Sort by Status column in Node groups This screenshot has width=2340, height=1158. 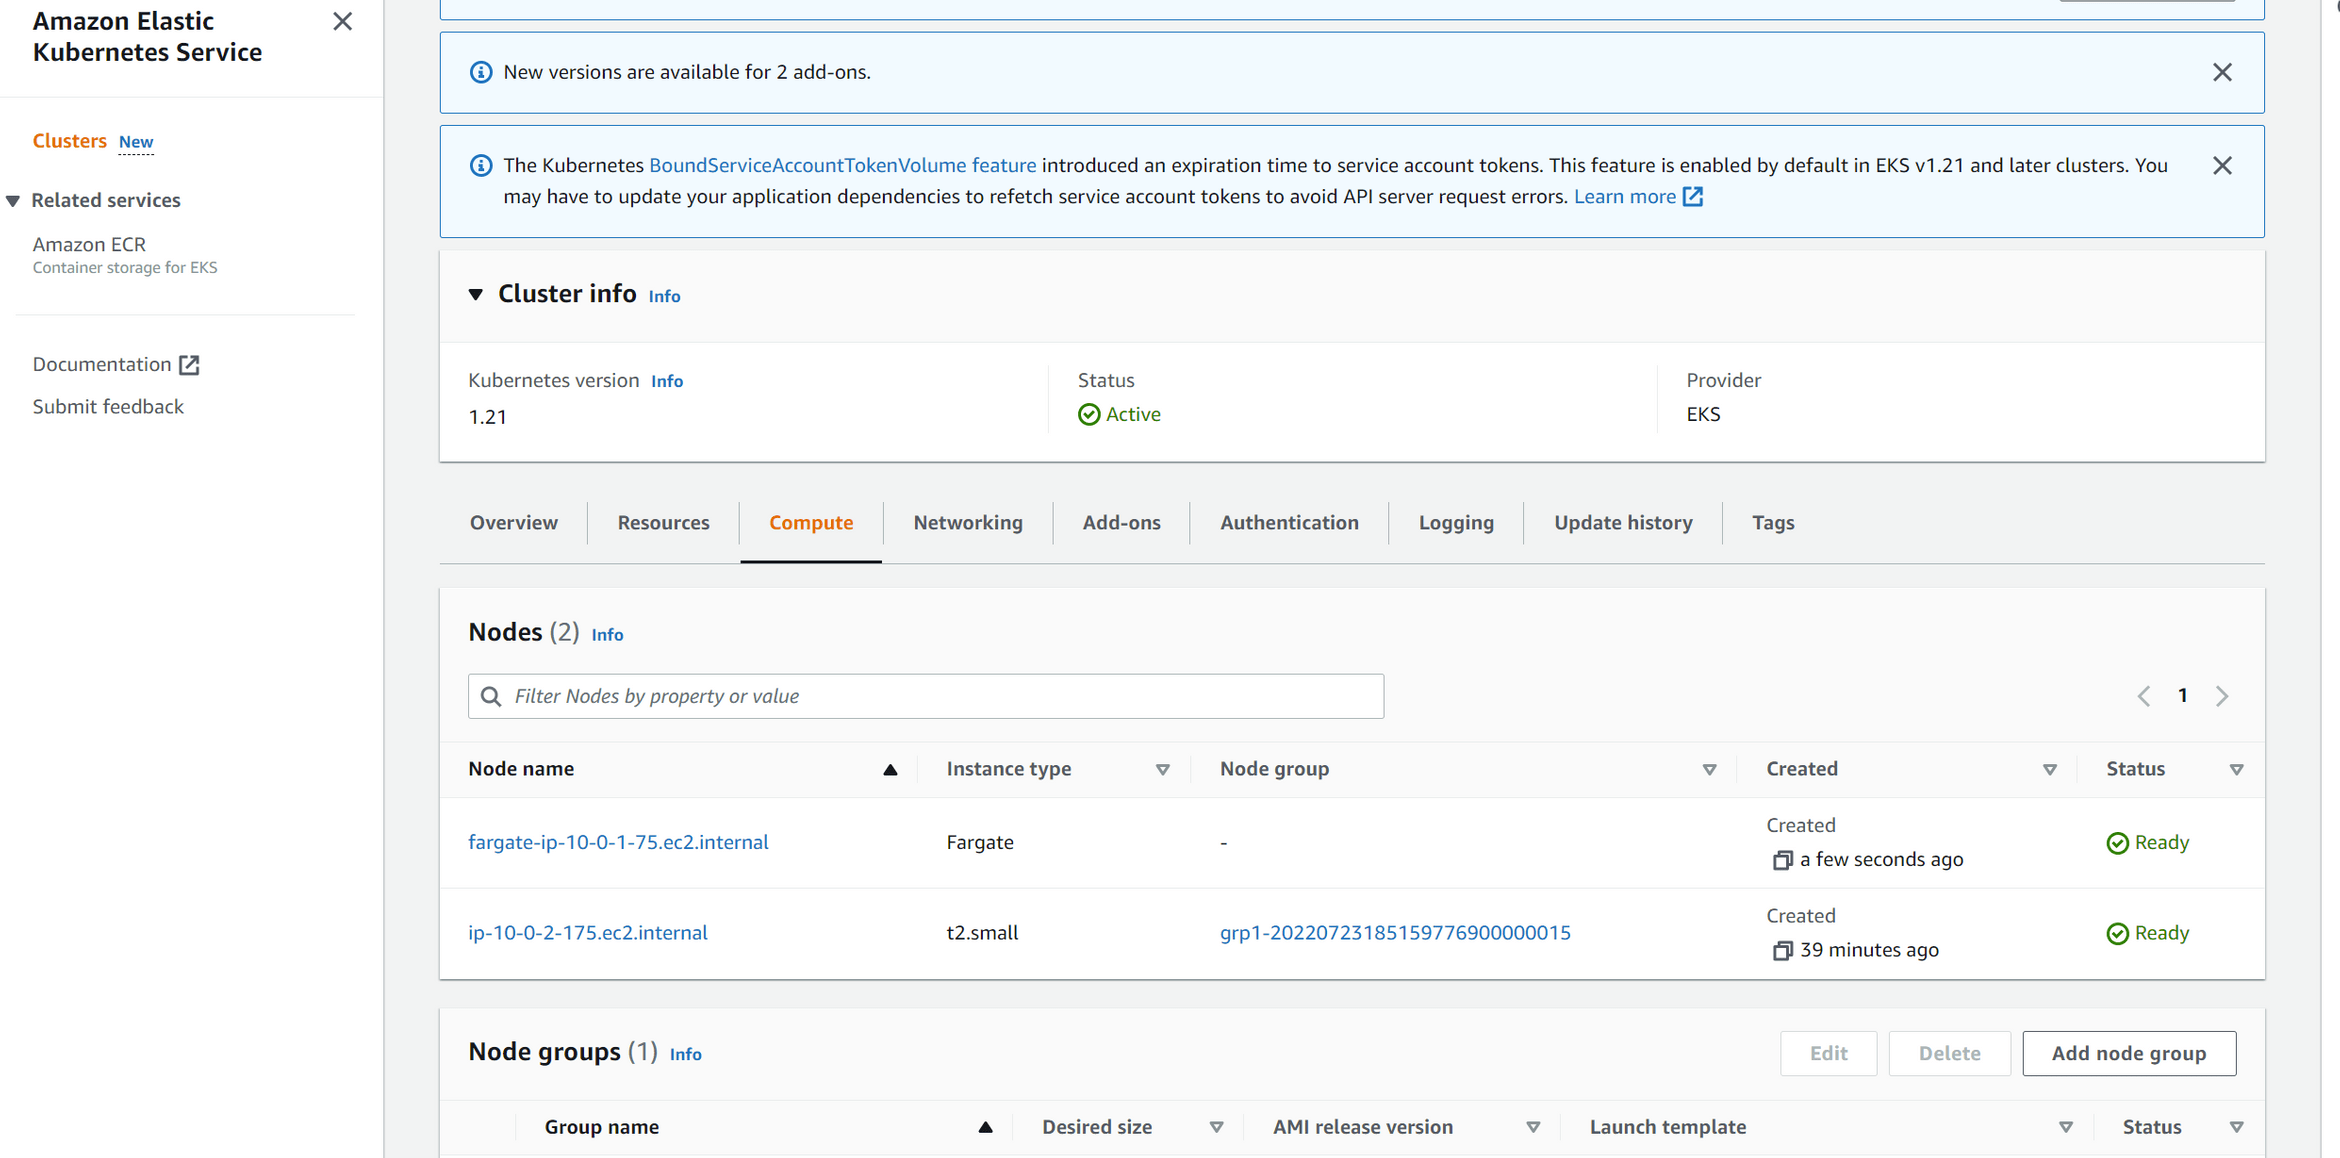coord(2237,1128)
